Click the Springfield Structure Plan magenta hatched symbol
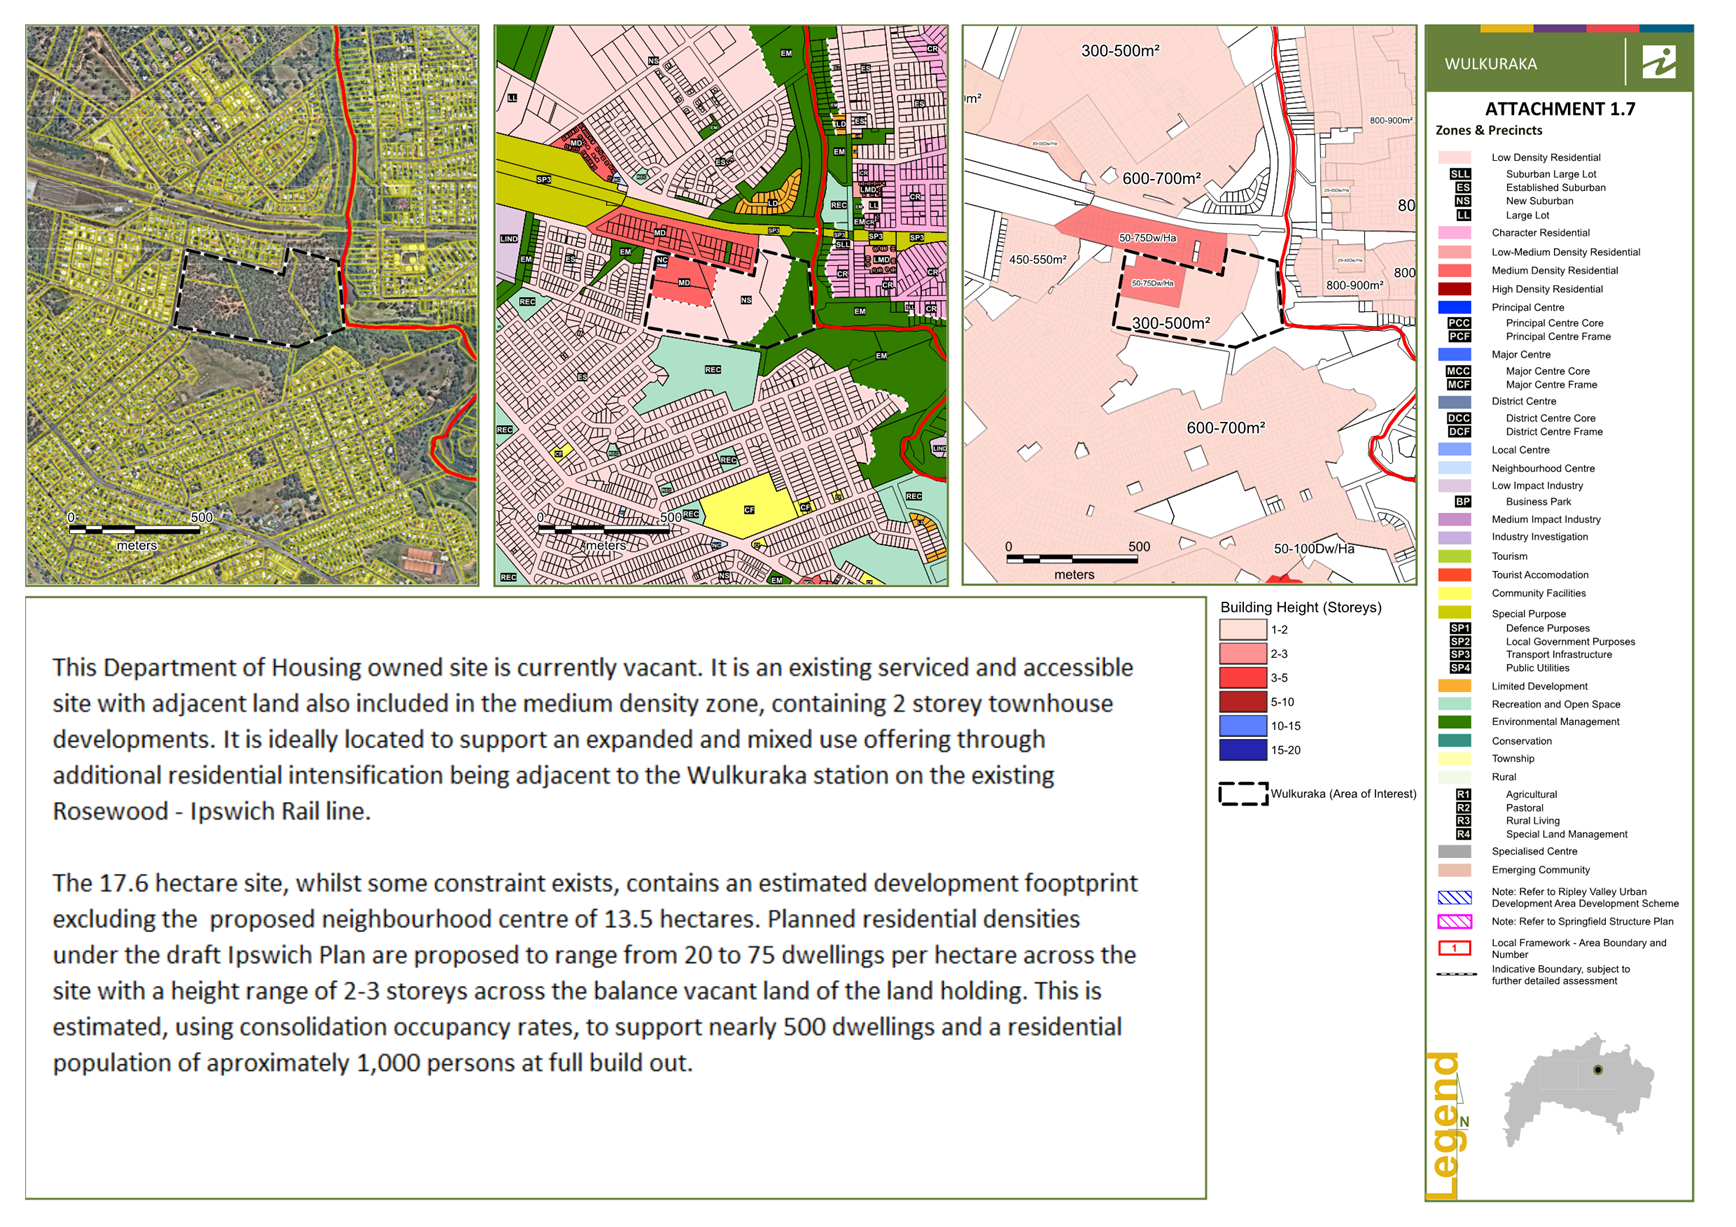The height and width of the screenshot is (1227, 1736). (1454, 922)
